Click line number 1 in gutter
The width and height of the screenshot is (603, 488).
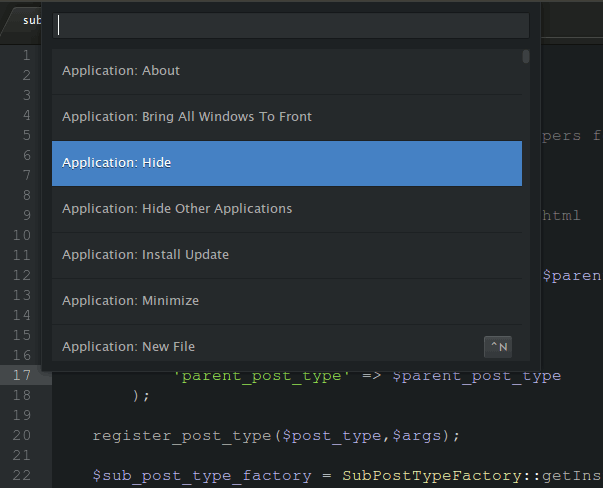[26, 55]
